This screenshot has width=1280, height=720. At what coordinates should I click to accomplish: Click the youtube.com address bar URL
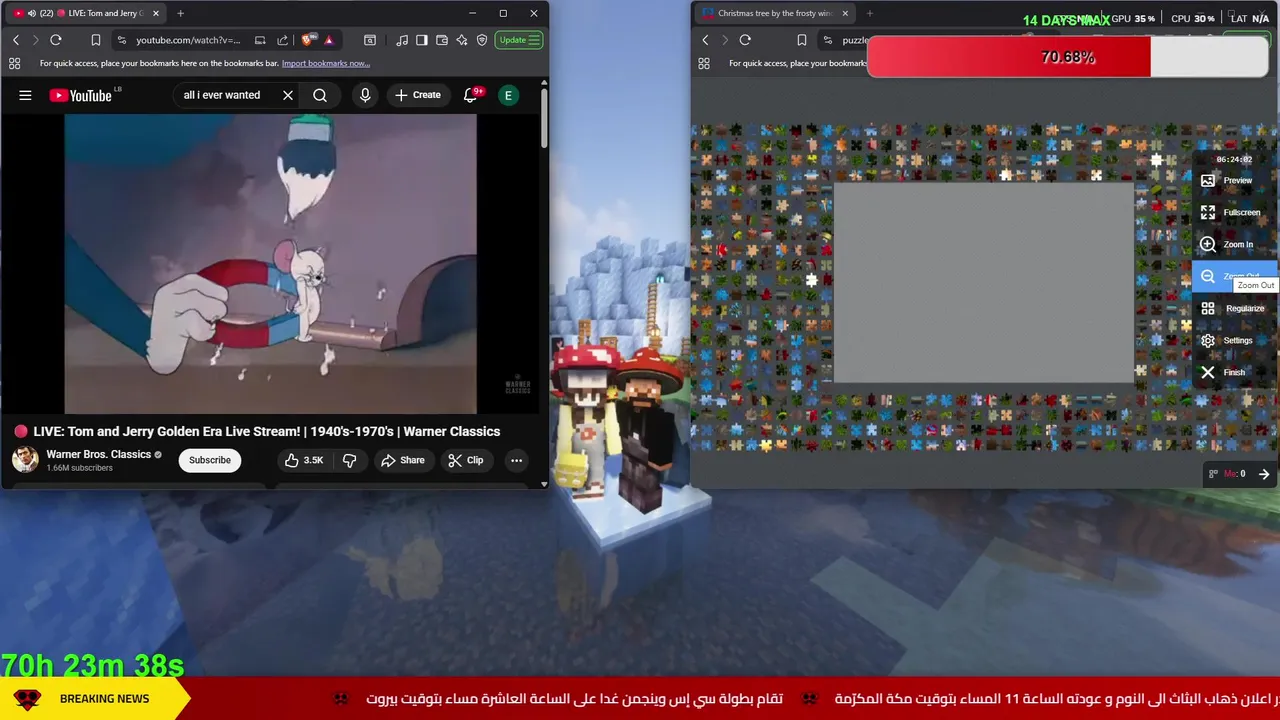188,40
